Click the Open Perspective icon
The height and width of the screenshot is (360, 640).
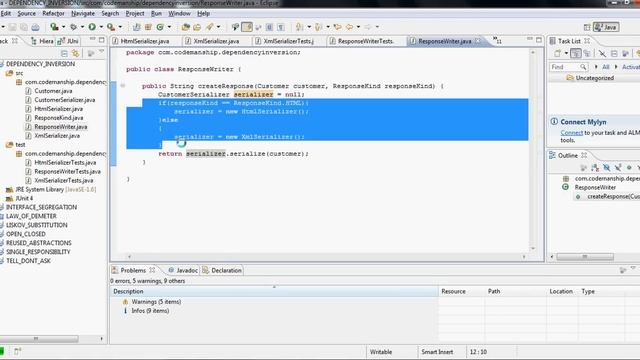pyautogui.click(x=587, y=27)
